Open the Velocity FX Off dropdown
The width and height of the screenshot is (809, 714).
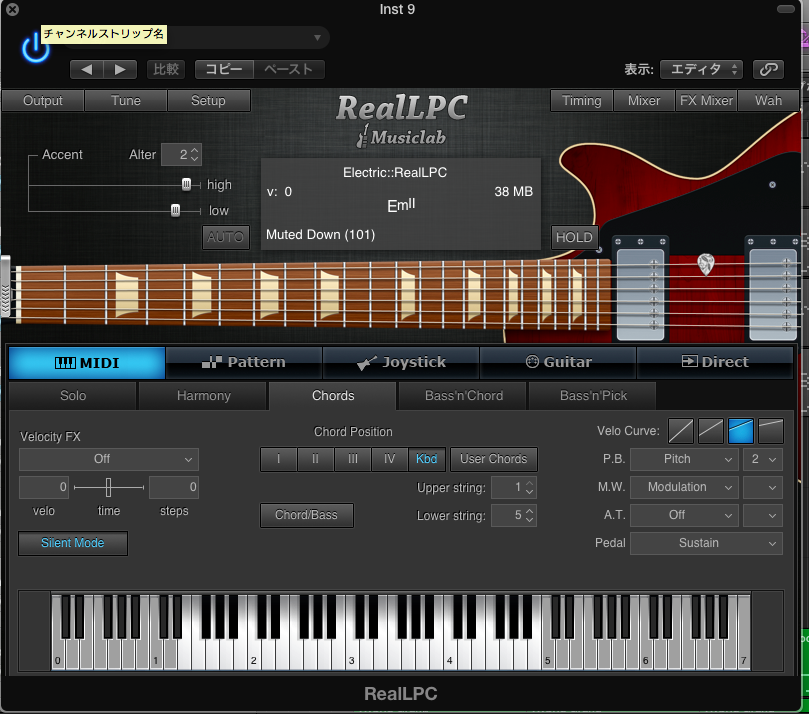coord(109,459)
